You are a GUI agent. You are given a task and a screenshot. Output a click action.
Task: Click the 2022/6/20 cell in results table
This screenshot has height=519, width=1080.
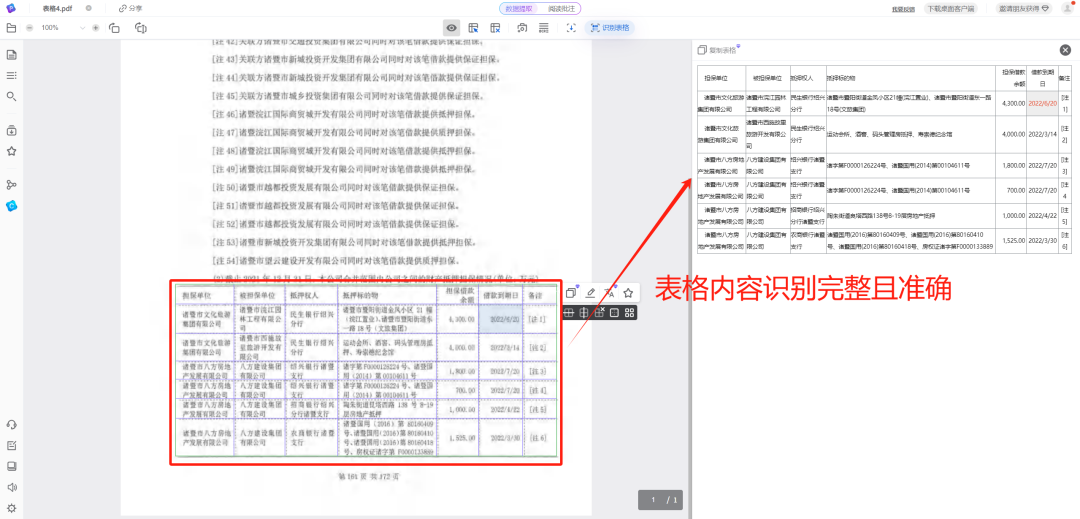coord(1043,103)
